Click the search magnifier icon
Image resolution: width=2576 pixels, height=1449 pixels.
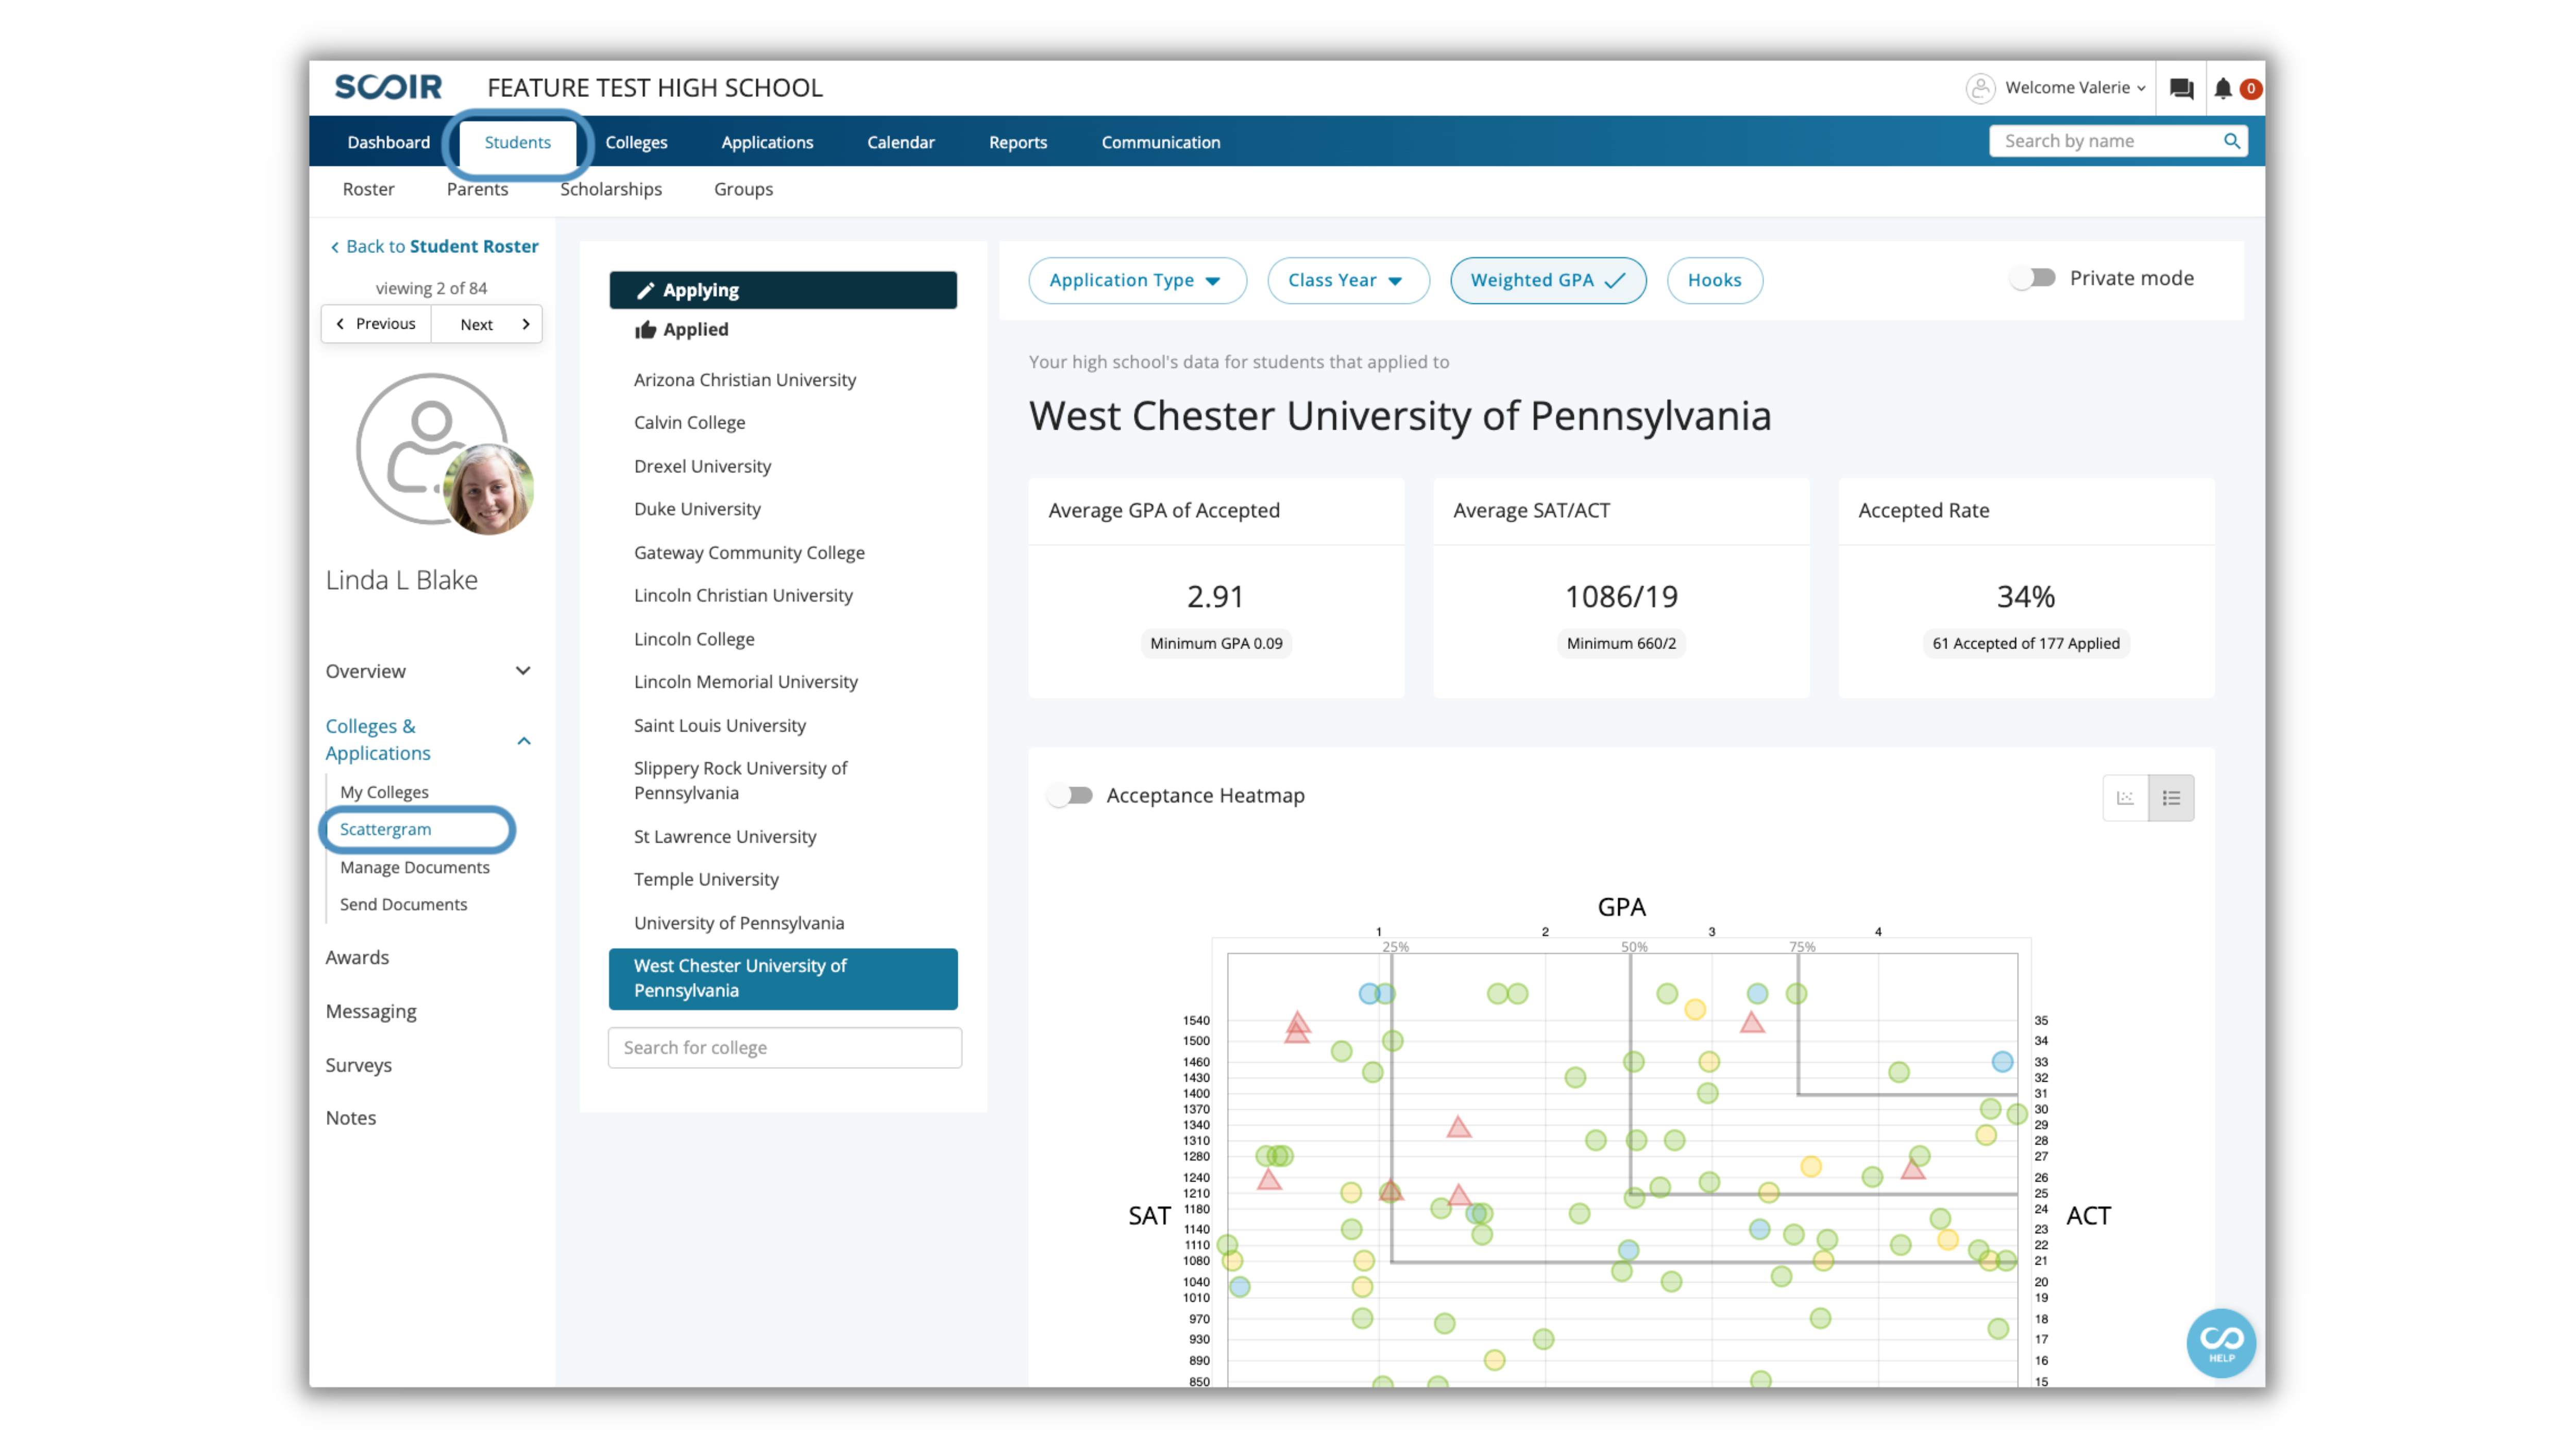pyautogui.click(x=2231, y=141)
